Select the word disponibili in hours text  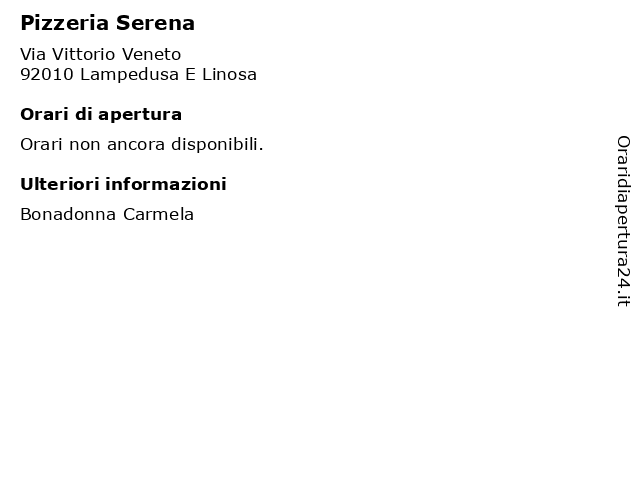217,144
